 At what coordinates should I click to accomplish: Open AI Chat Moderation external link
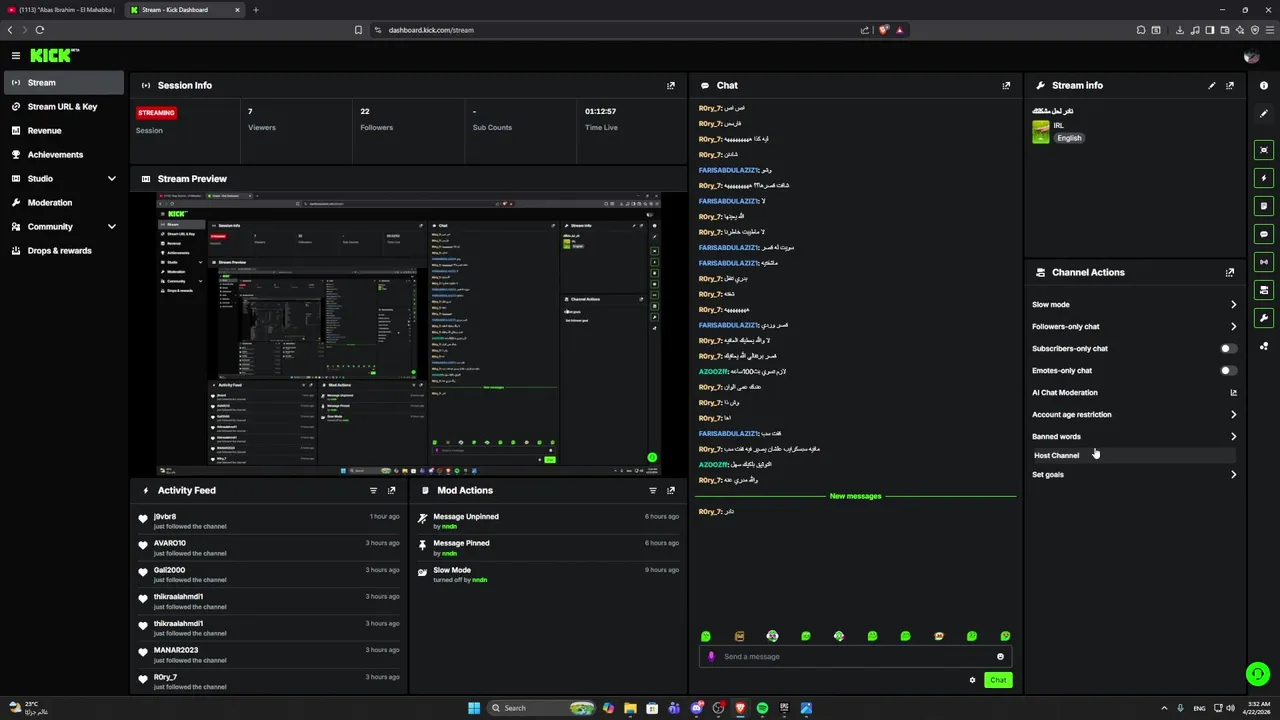click(1233, 393)
